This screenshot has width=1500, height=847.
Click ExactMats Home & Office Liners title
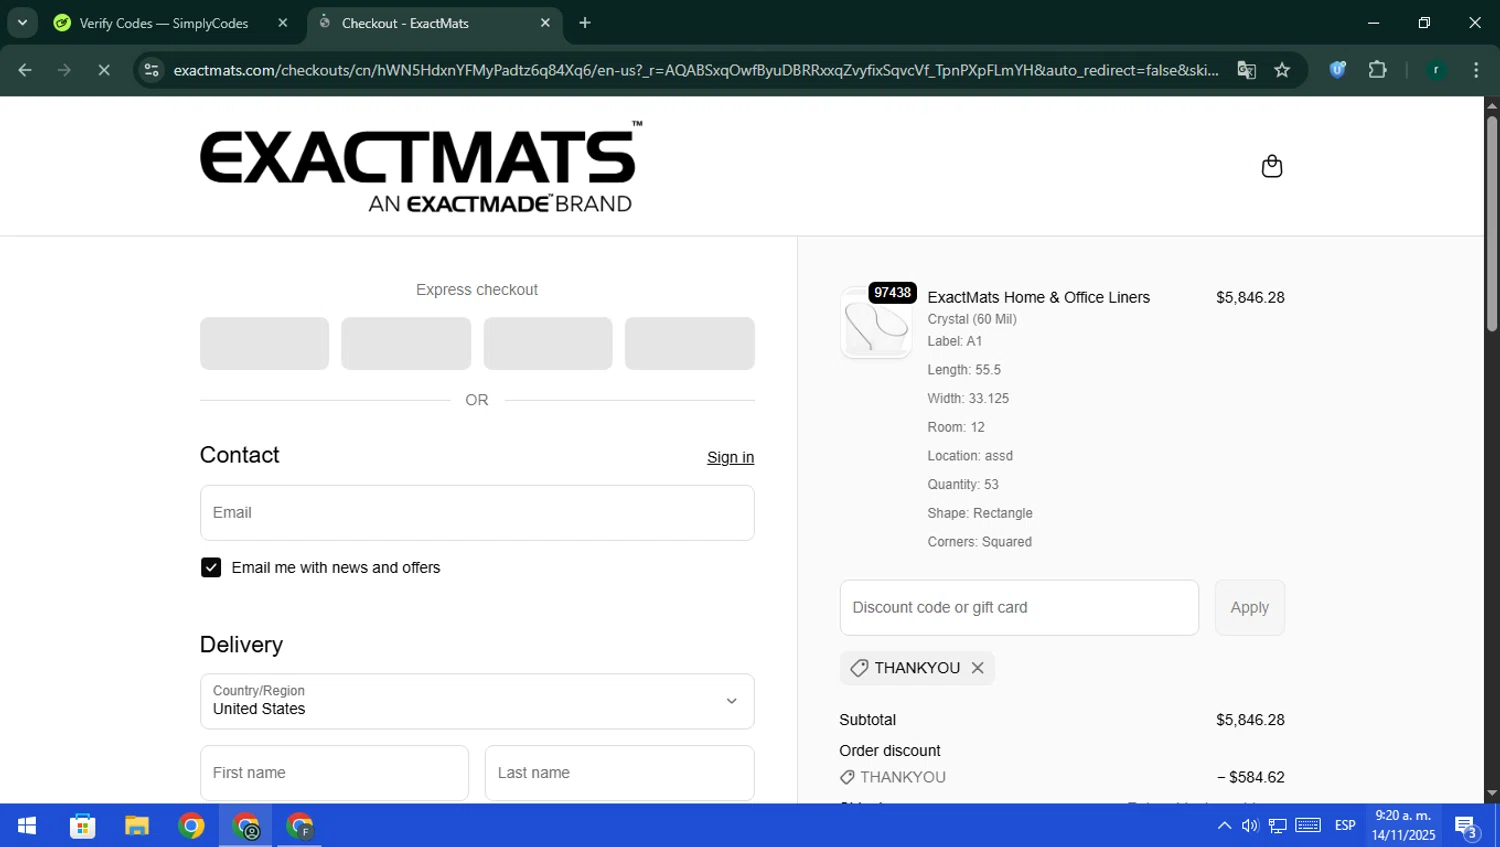coord(1038,297)
